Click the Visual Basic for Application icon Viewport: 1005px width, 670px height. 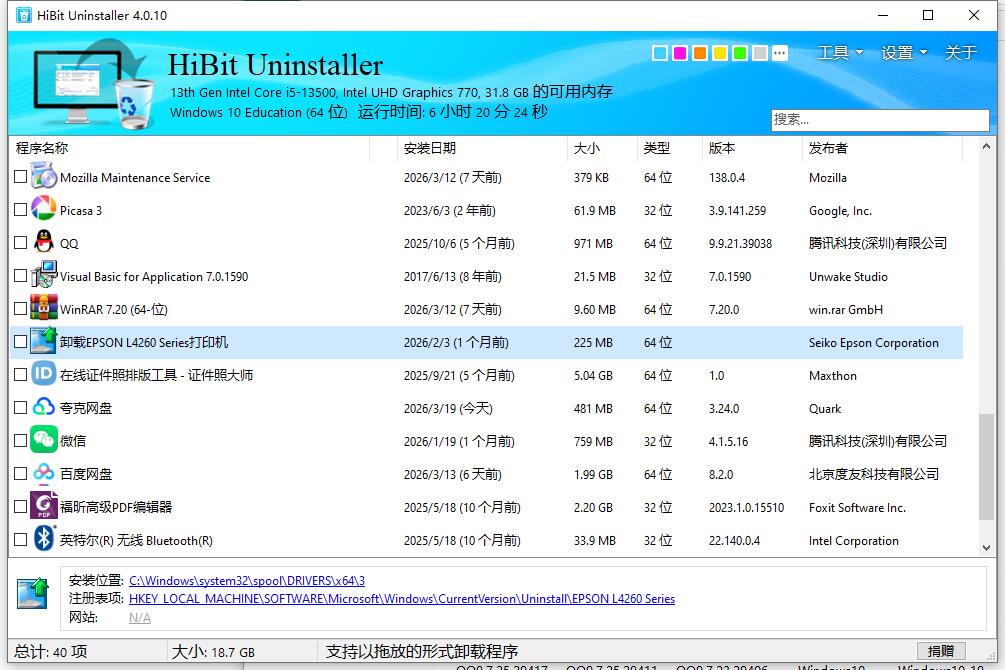44,275
